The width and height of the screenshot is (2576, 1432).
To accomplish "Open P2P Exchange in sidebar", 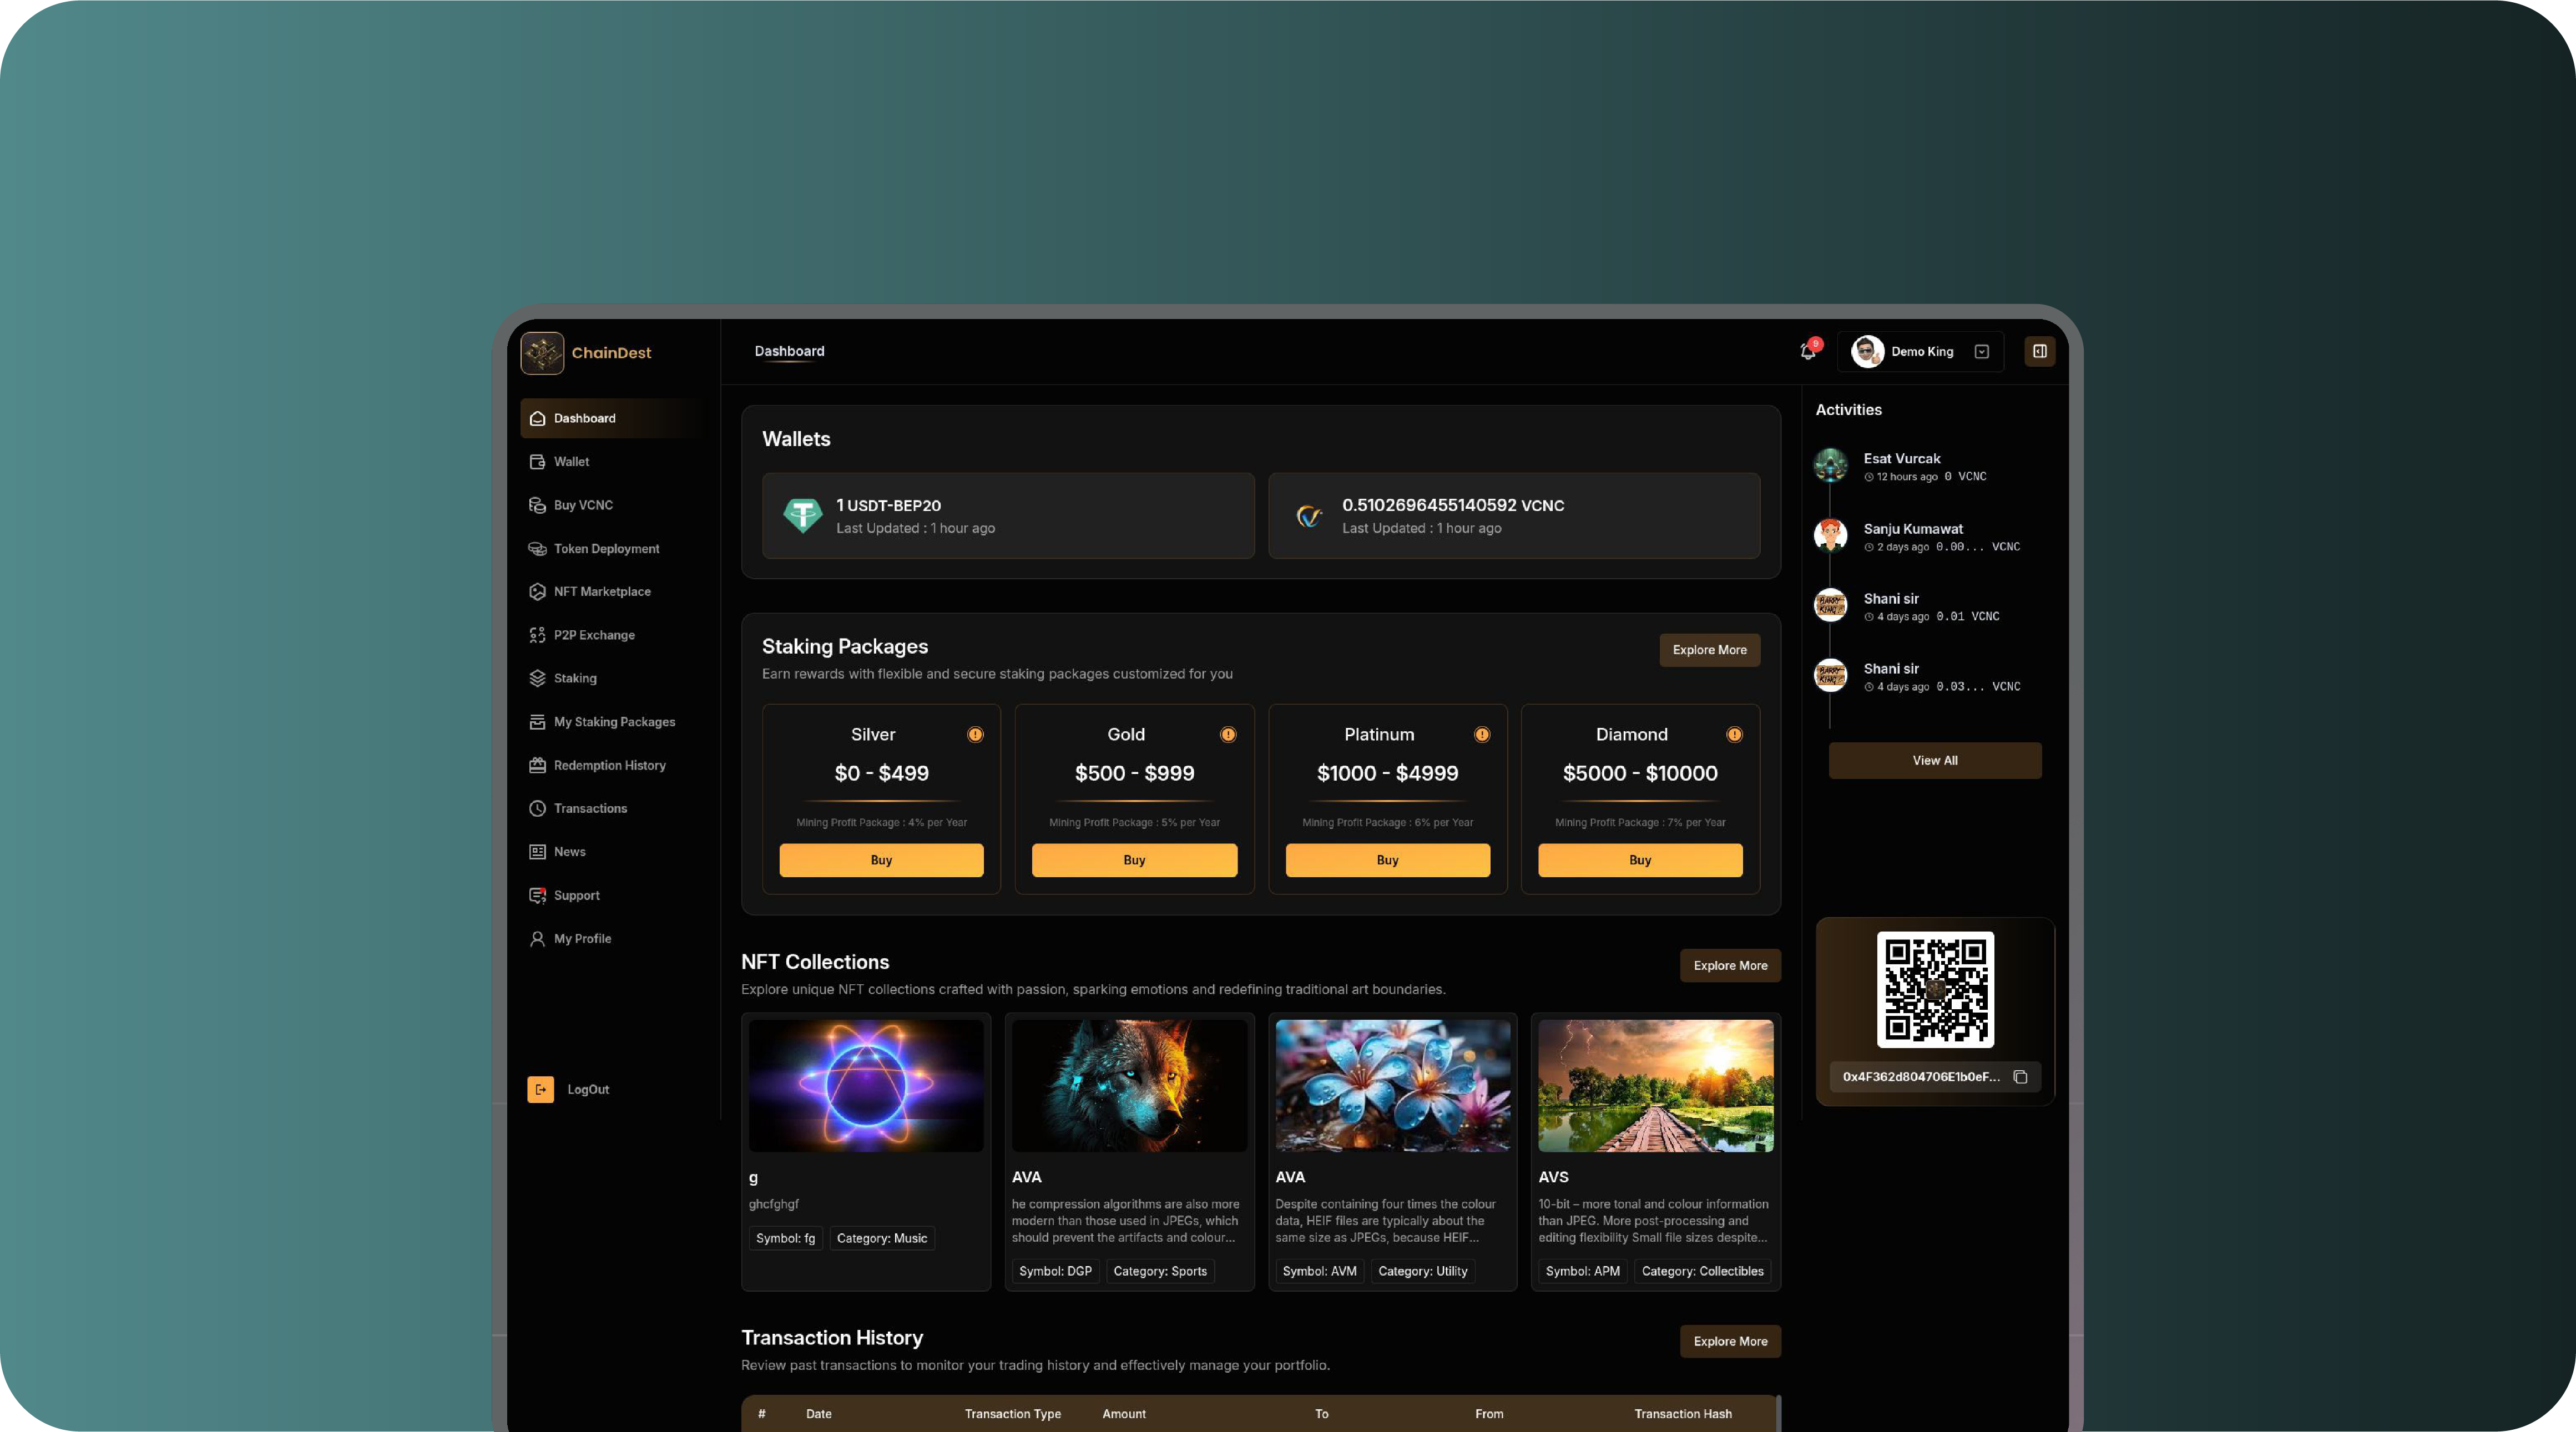I will pyautogui.click(x=593, y=635).
